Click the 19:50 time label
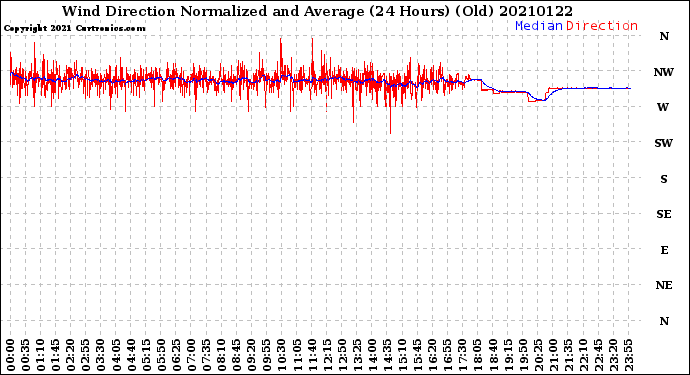The height and width of the screenshot is (375, 690). click(x=523, y=355)
